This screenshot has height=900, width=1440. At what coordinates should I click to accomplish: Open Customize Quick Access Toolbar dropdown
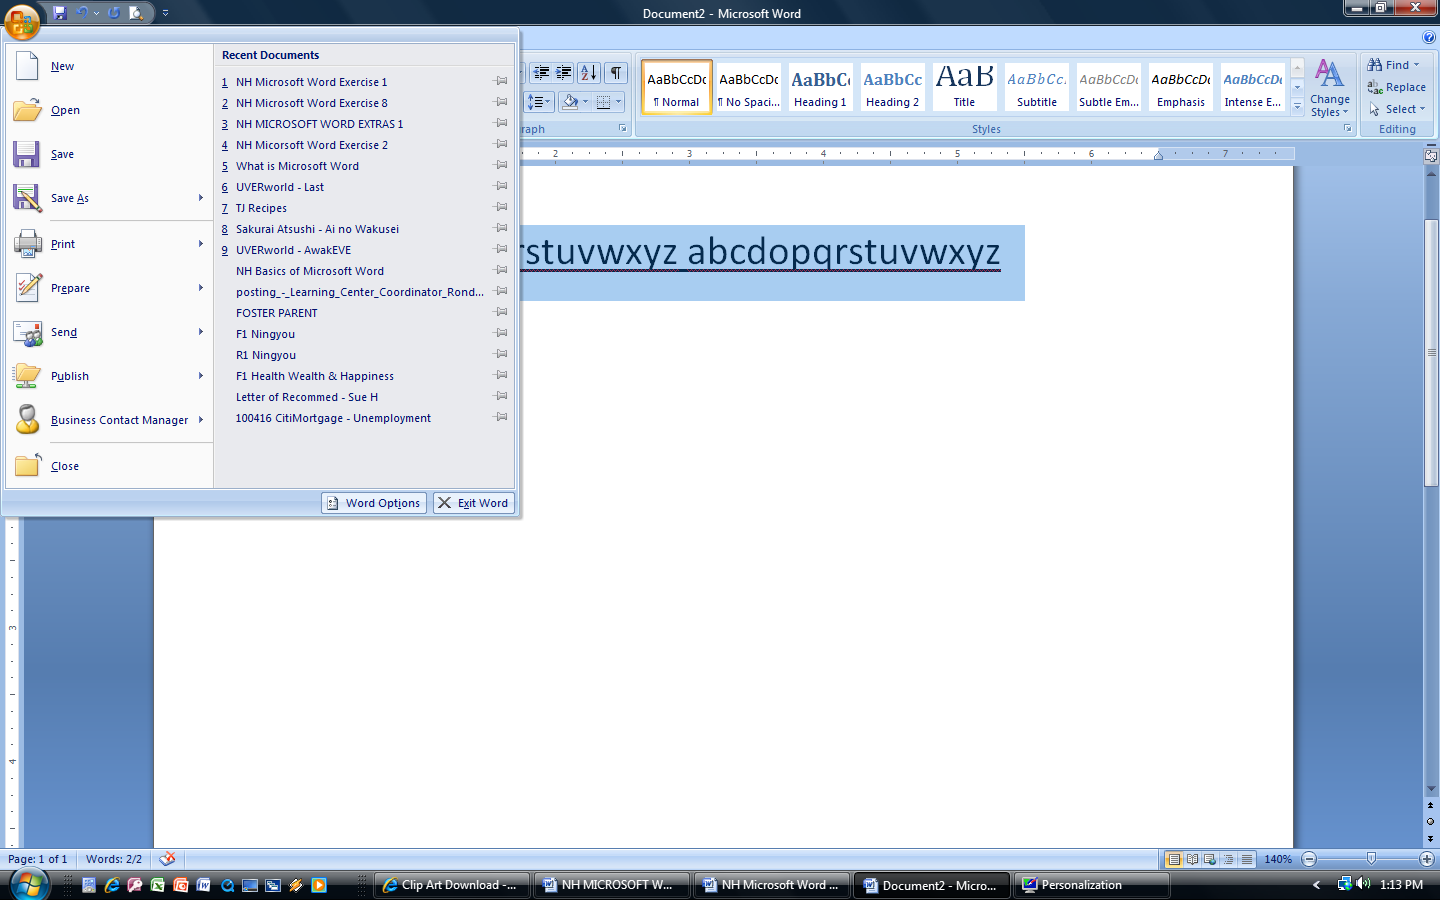165,13
